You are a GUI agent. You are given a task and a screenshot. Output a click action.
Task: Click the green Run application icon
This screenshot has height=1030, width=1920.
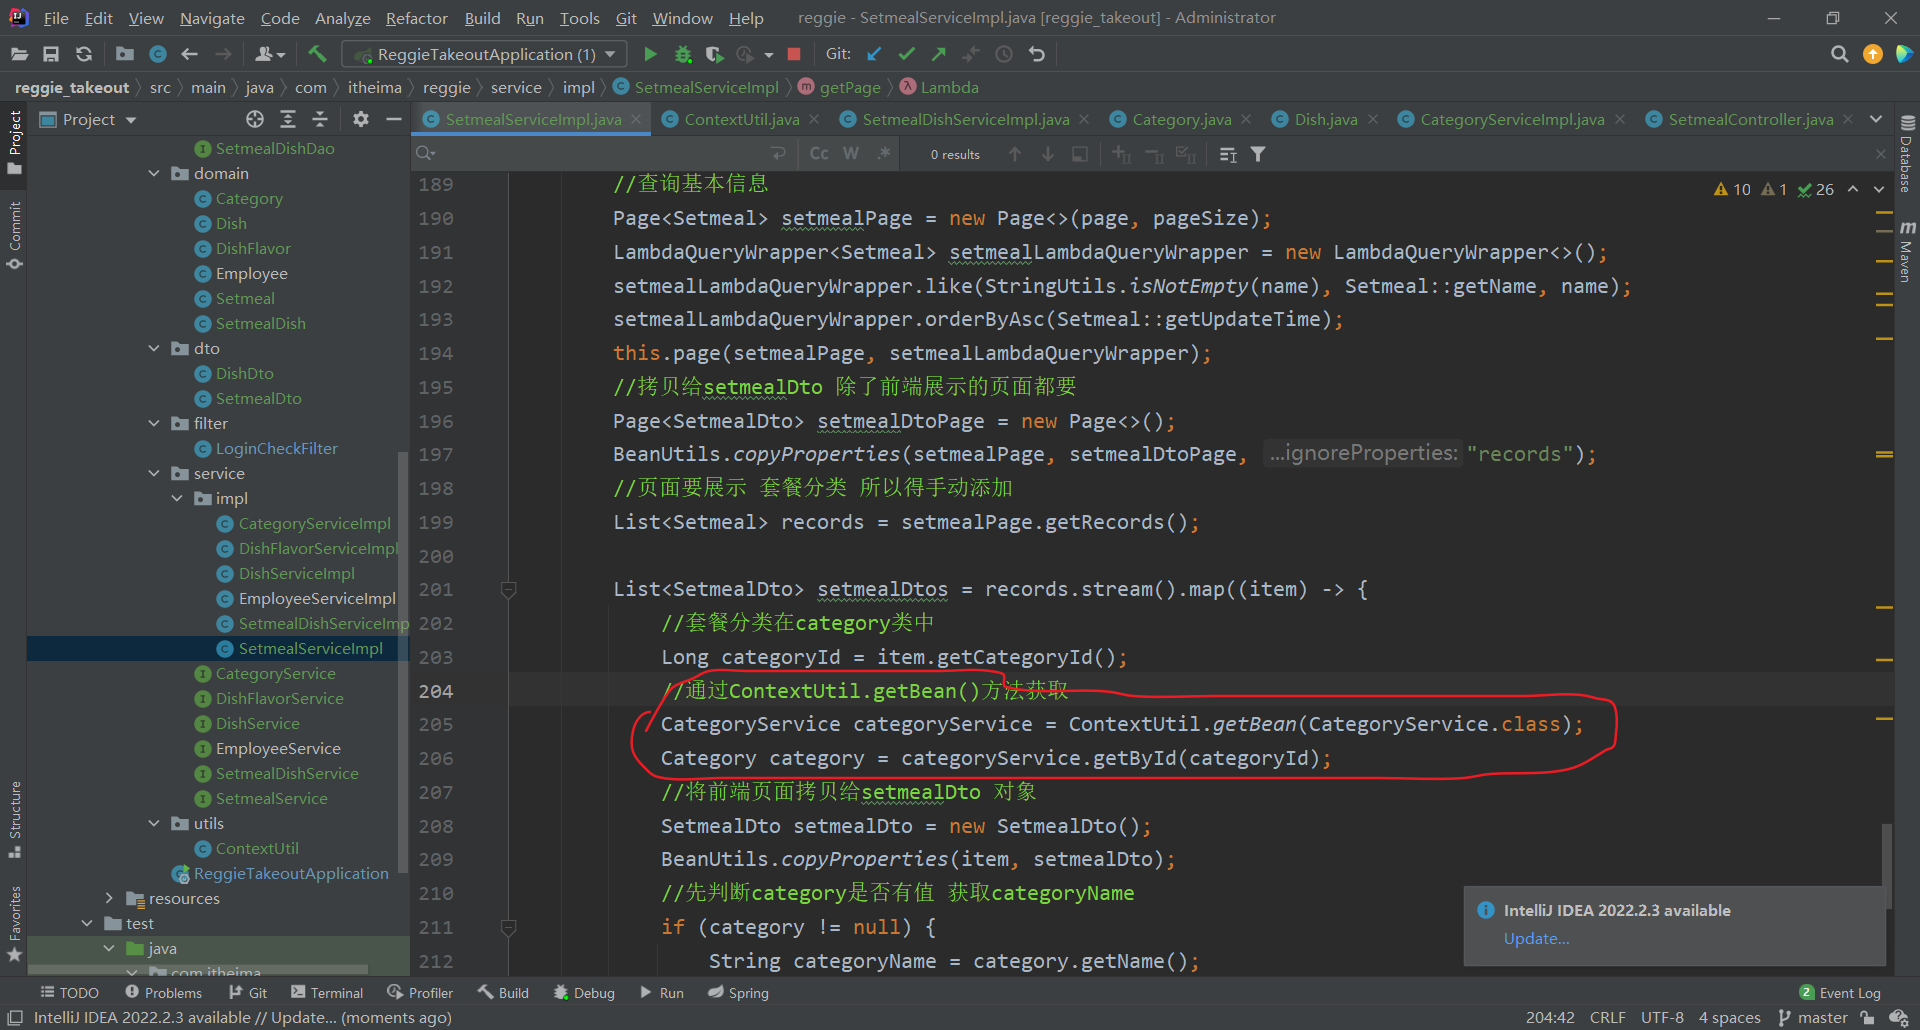tap(650, 54)
